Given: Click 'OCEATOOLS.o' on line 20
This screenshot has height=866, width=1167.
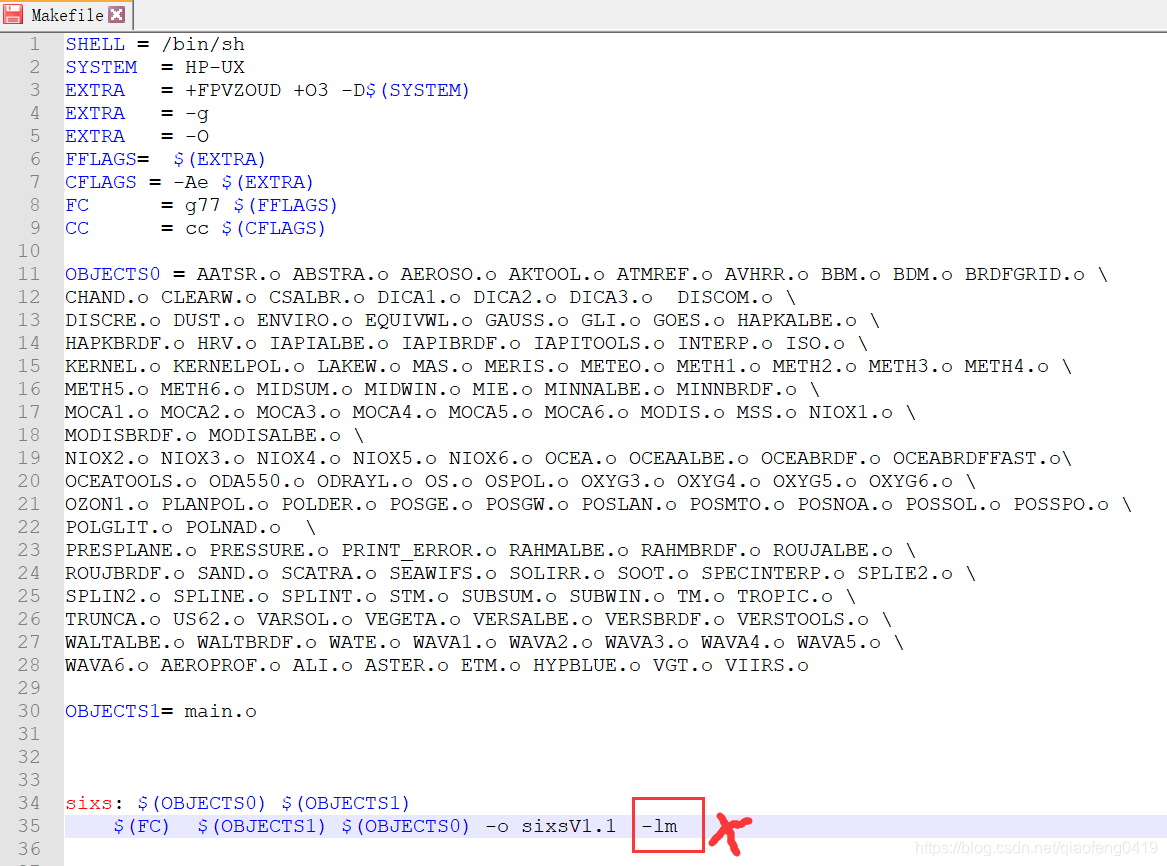Looking at the screenshot, I should pos(130,481).
